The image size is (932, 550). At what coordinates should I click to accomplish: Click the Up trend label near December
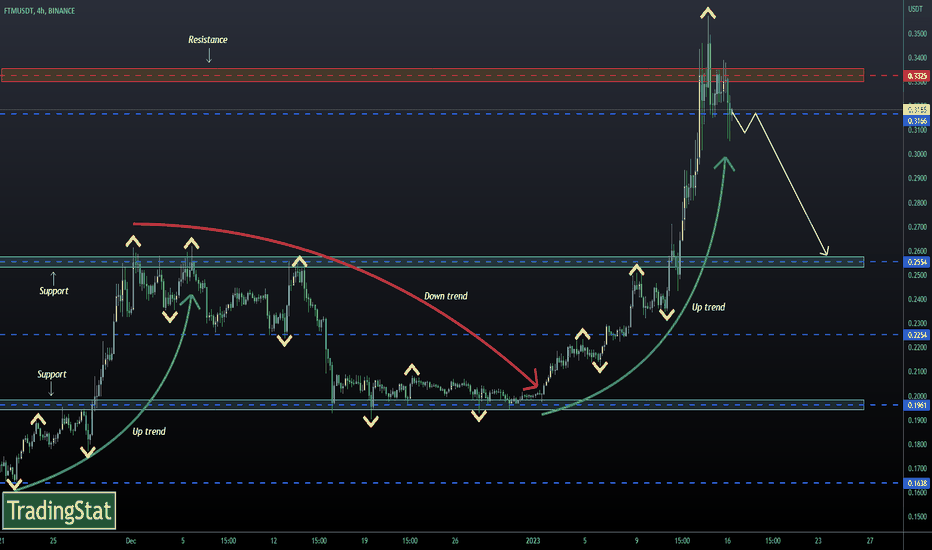(149, 432)
